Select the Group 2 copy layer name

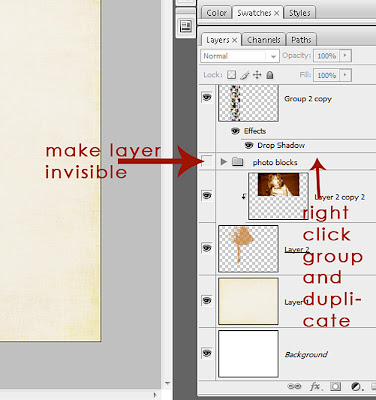click(x=308, y=99)
